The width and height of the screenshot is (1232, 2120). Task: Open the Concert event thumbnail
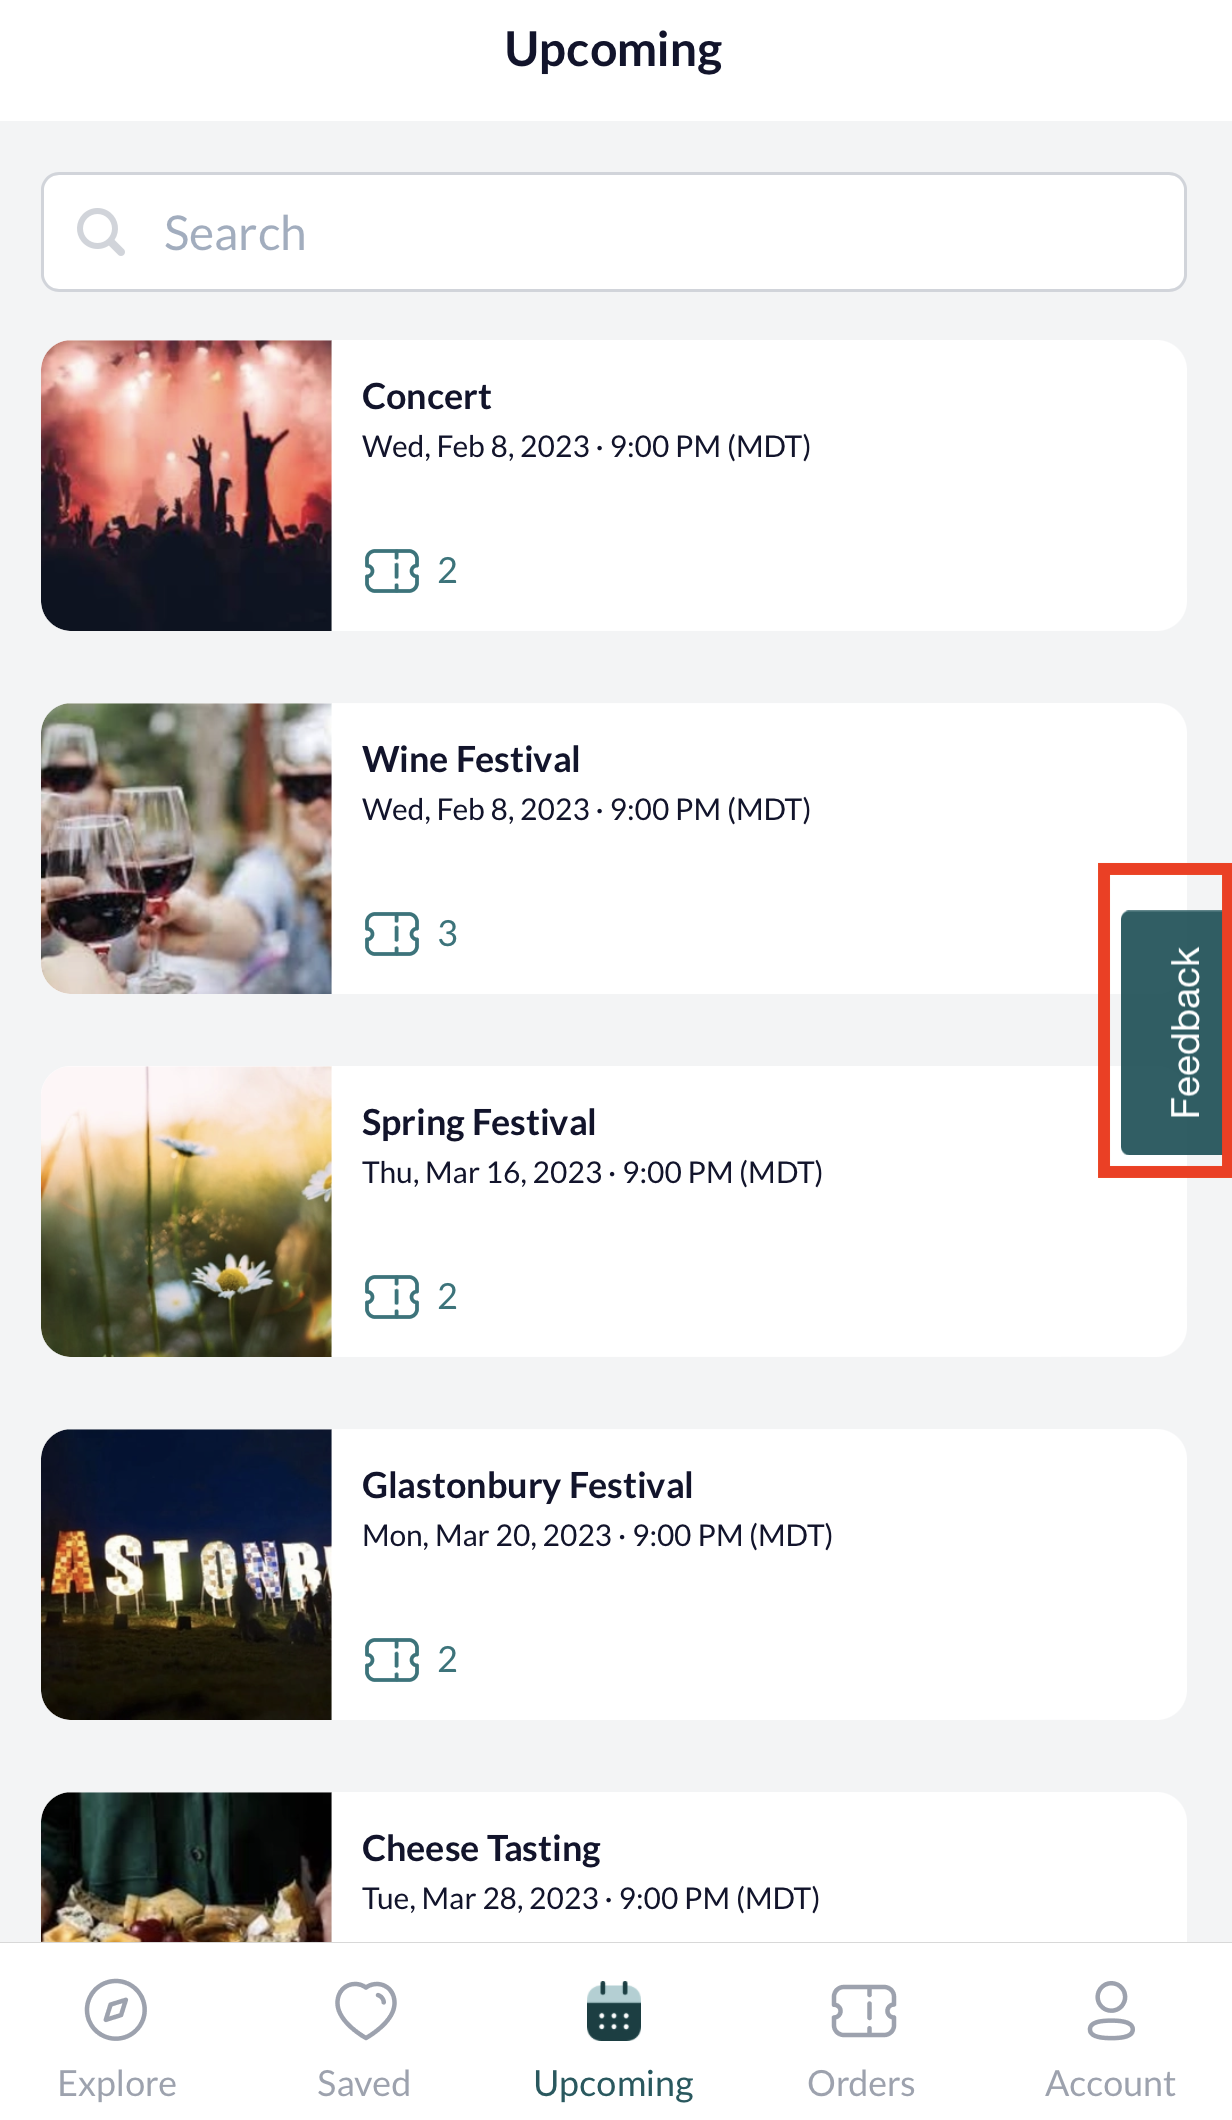pyautogui.click(x=186, y=485)
